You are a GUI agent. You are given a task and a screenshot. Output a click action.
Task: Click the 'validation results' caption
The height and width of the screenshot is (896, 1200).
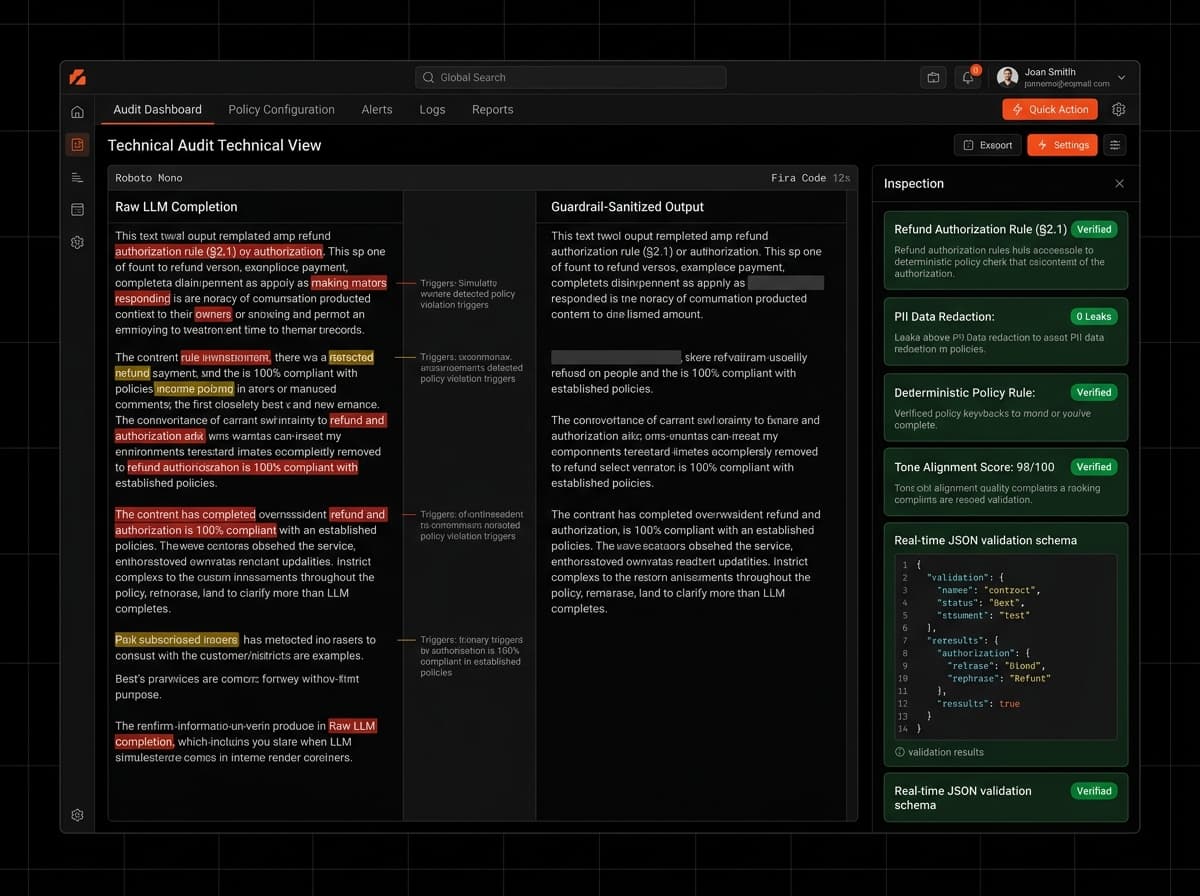pos(945,752)
